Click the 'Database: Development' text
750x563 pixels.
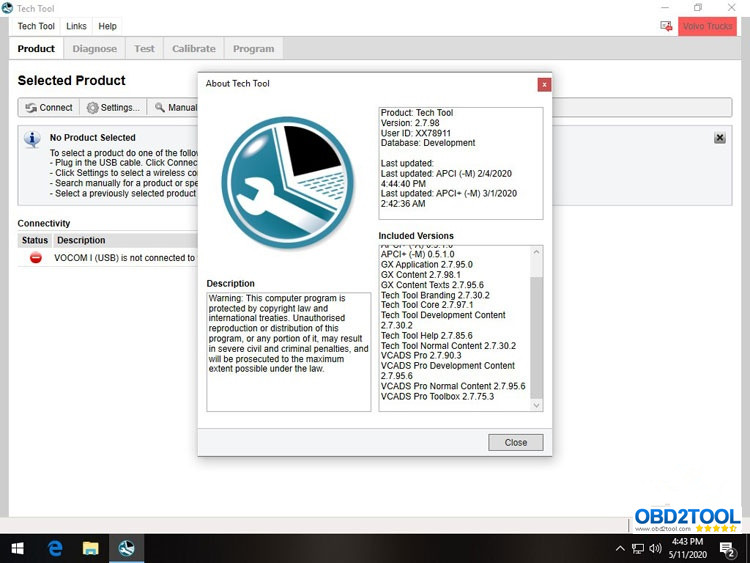click(x=428, y=143)
